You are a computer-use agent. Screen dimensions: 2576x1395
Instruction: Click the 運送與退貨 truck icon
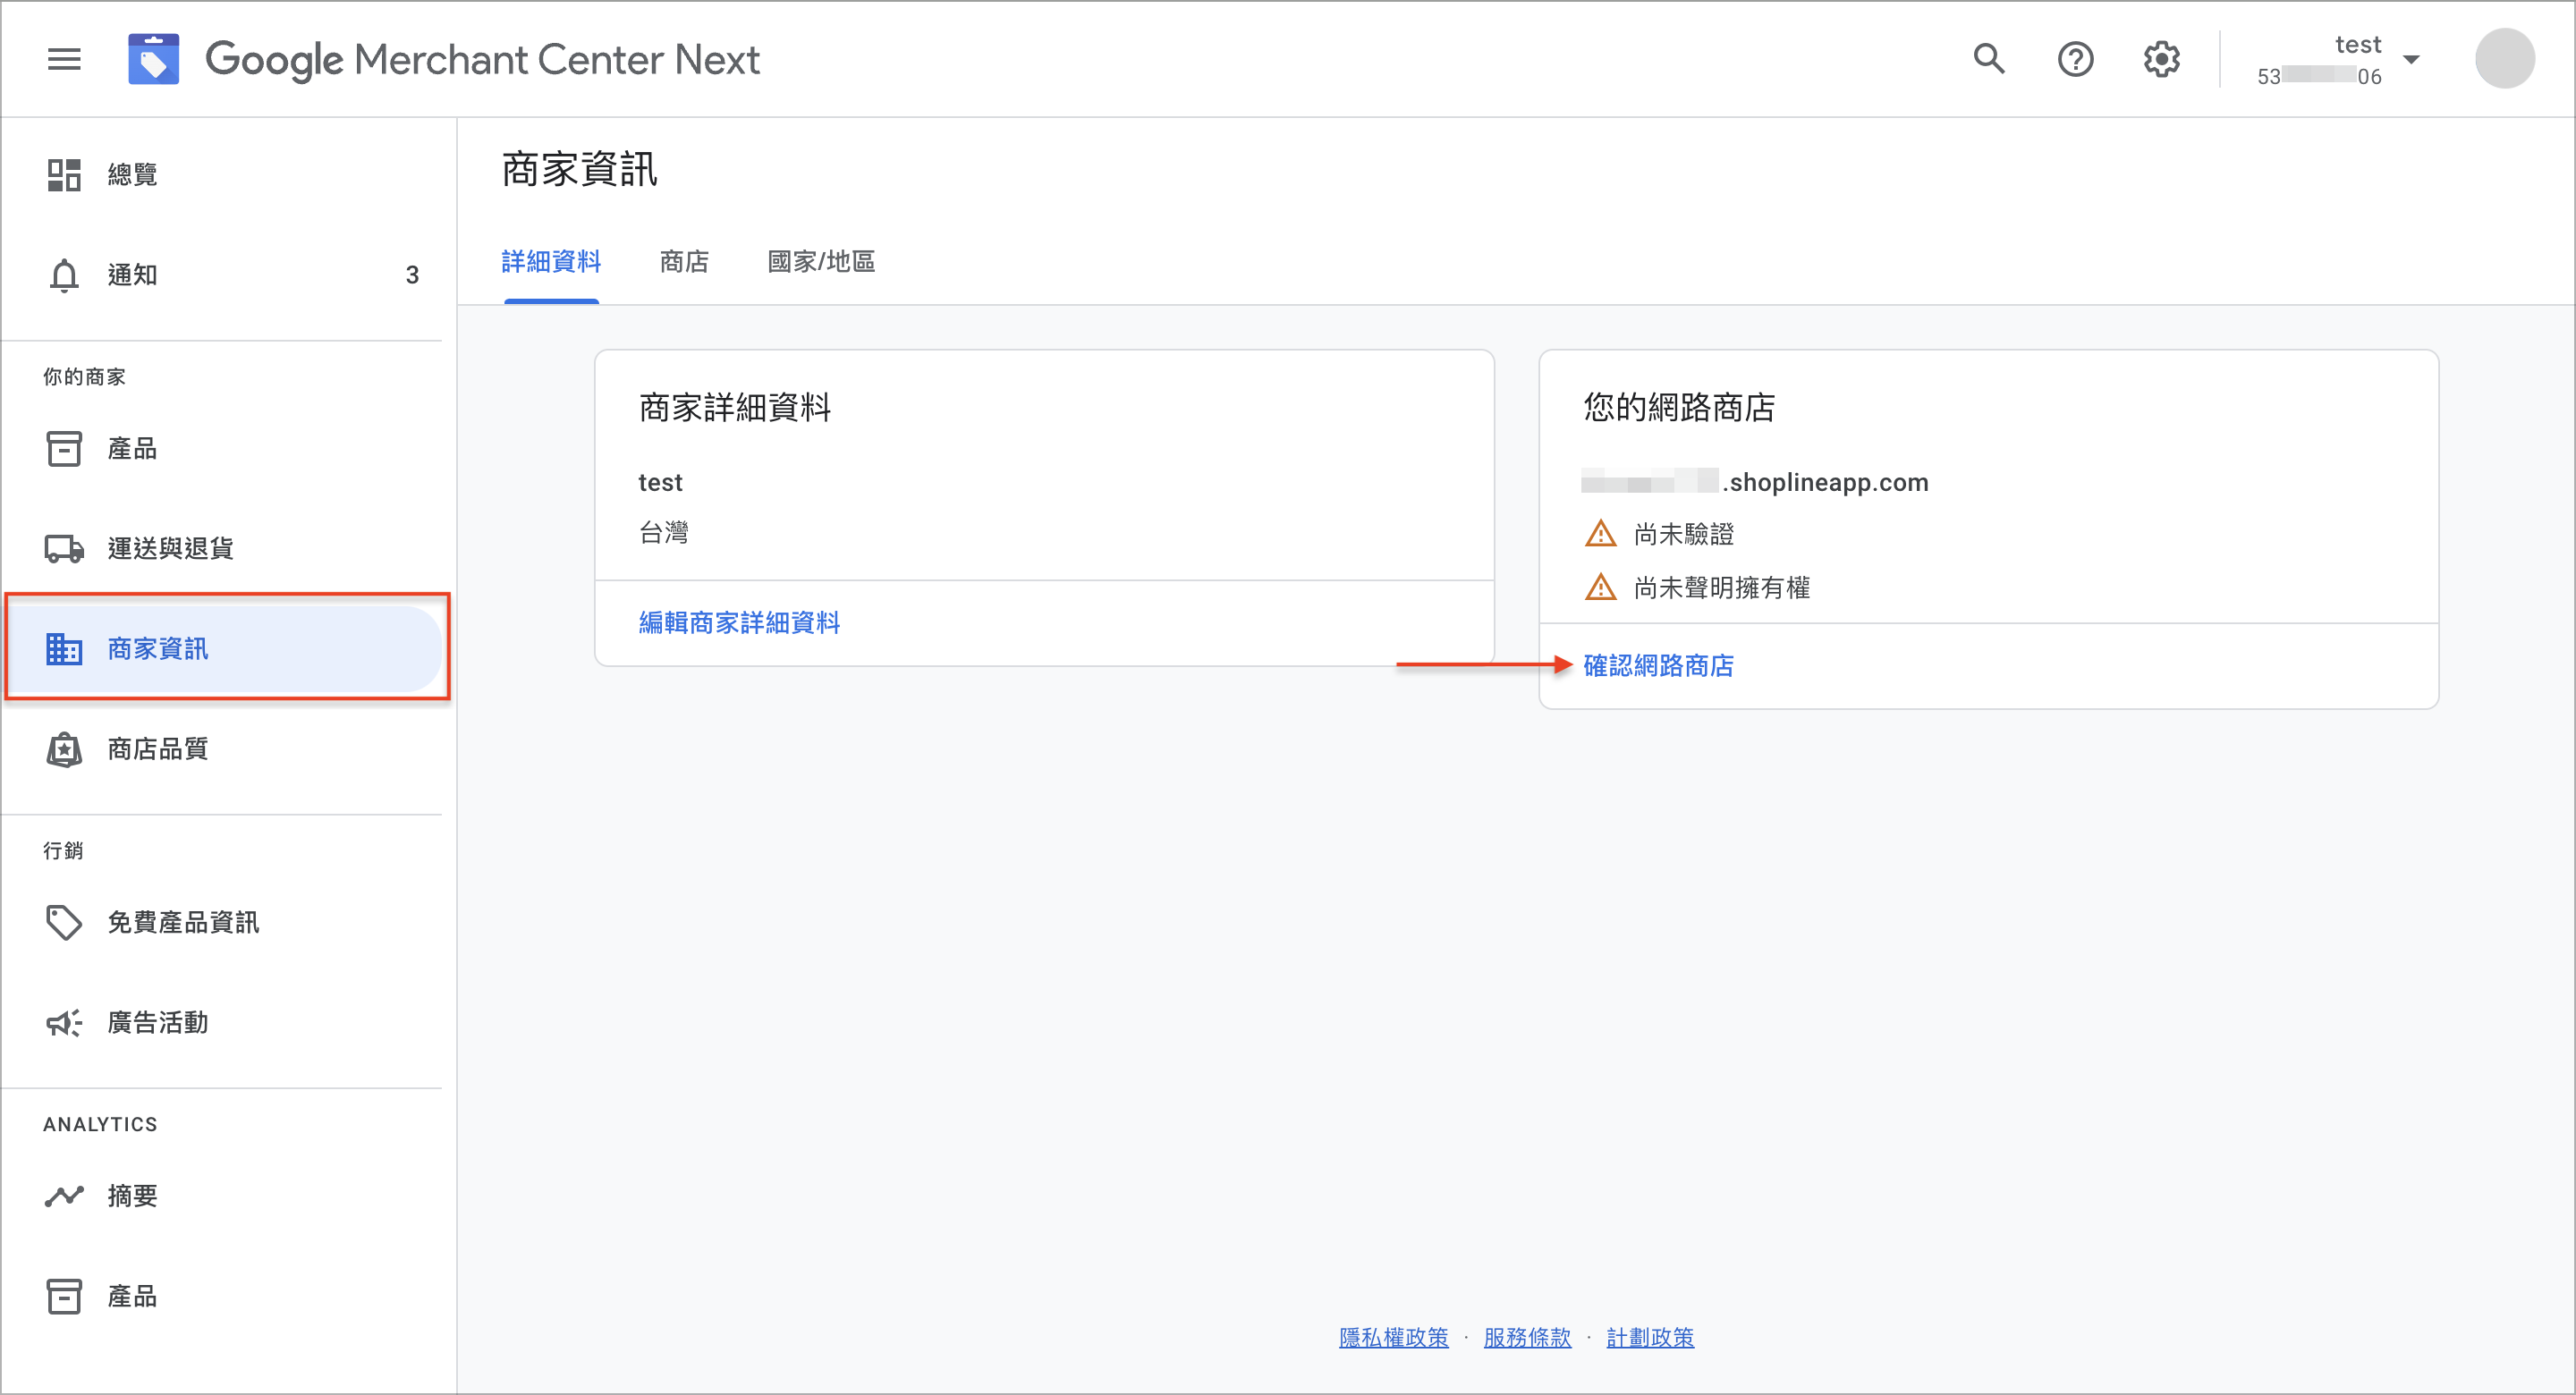(x=64, y=548)
